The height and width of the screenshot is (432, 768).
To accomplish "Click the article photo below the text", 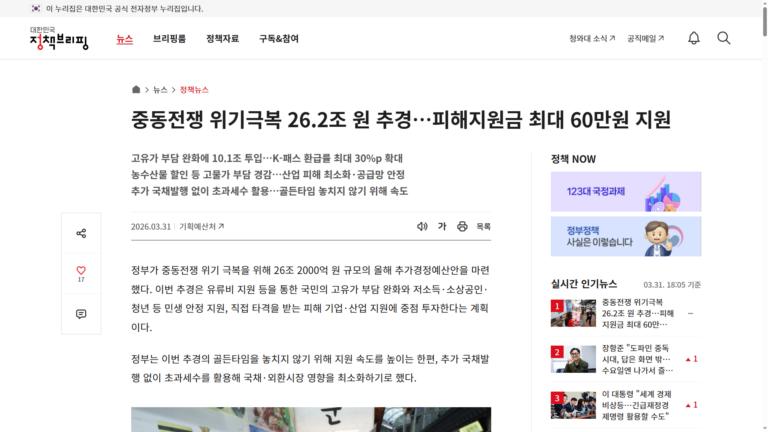I will (311, 419).
